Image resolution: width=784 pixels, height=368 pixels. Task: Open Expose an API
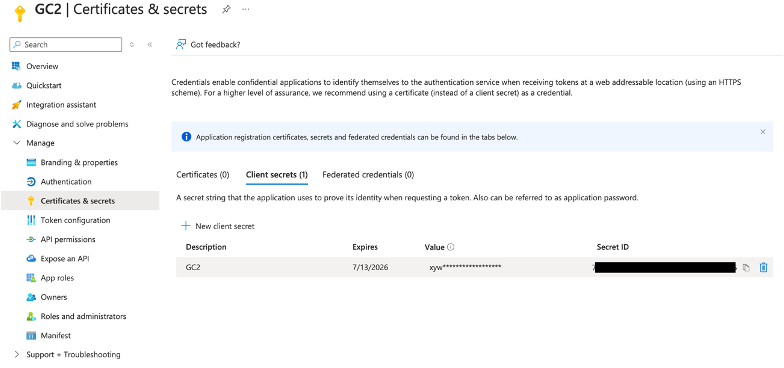click(x=65, y=258)
